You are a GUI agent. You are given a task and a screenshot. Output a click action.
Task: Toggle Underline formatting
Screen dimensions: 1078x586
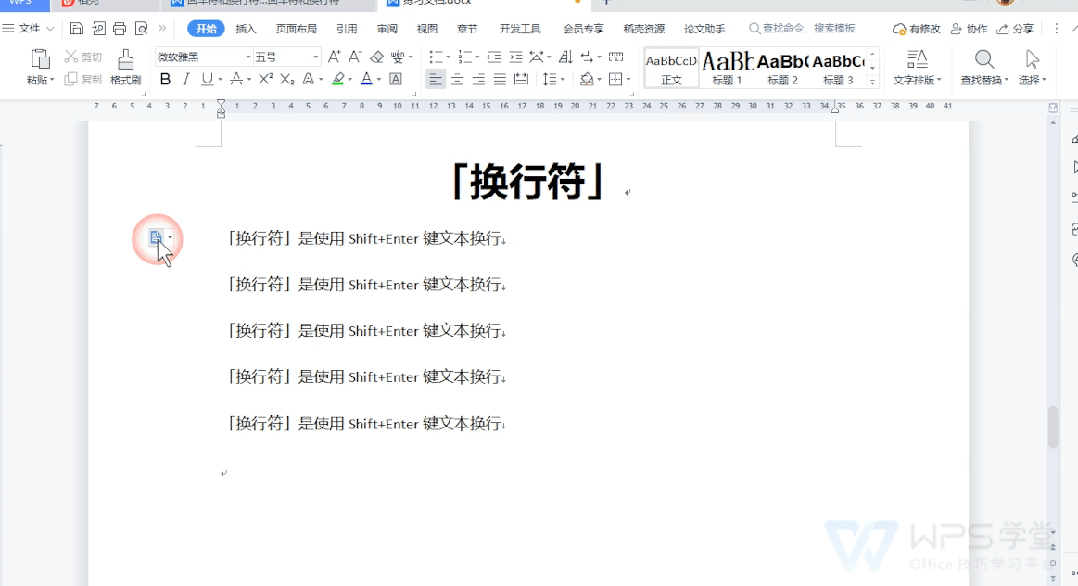(207, 79)
